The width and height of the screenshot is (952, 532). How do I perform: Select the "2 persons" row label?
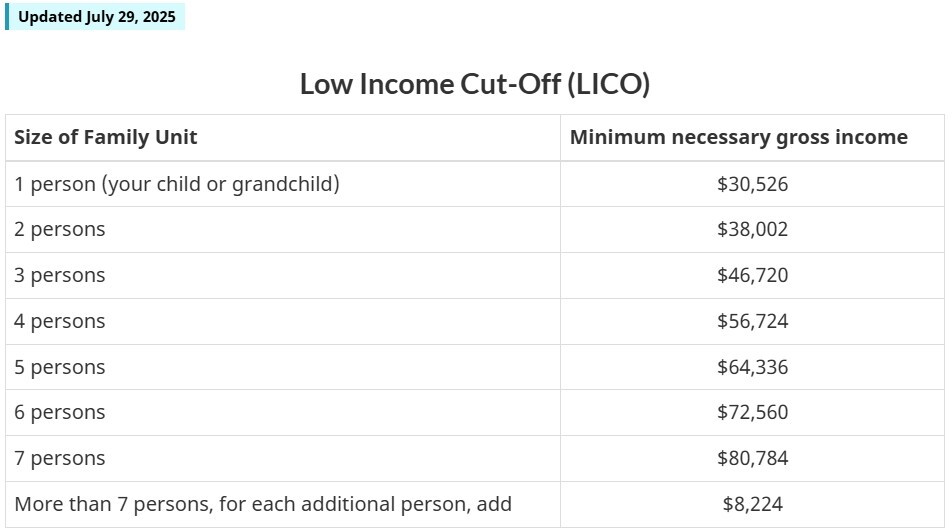pos(60,230)
